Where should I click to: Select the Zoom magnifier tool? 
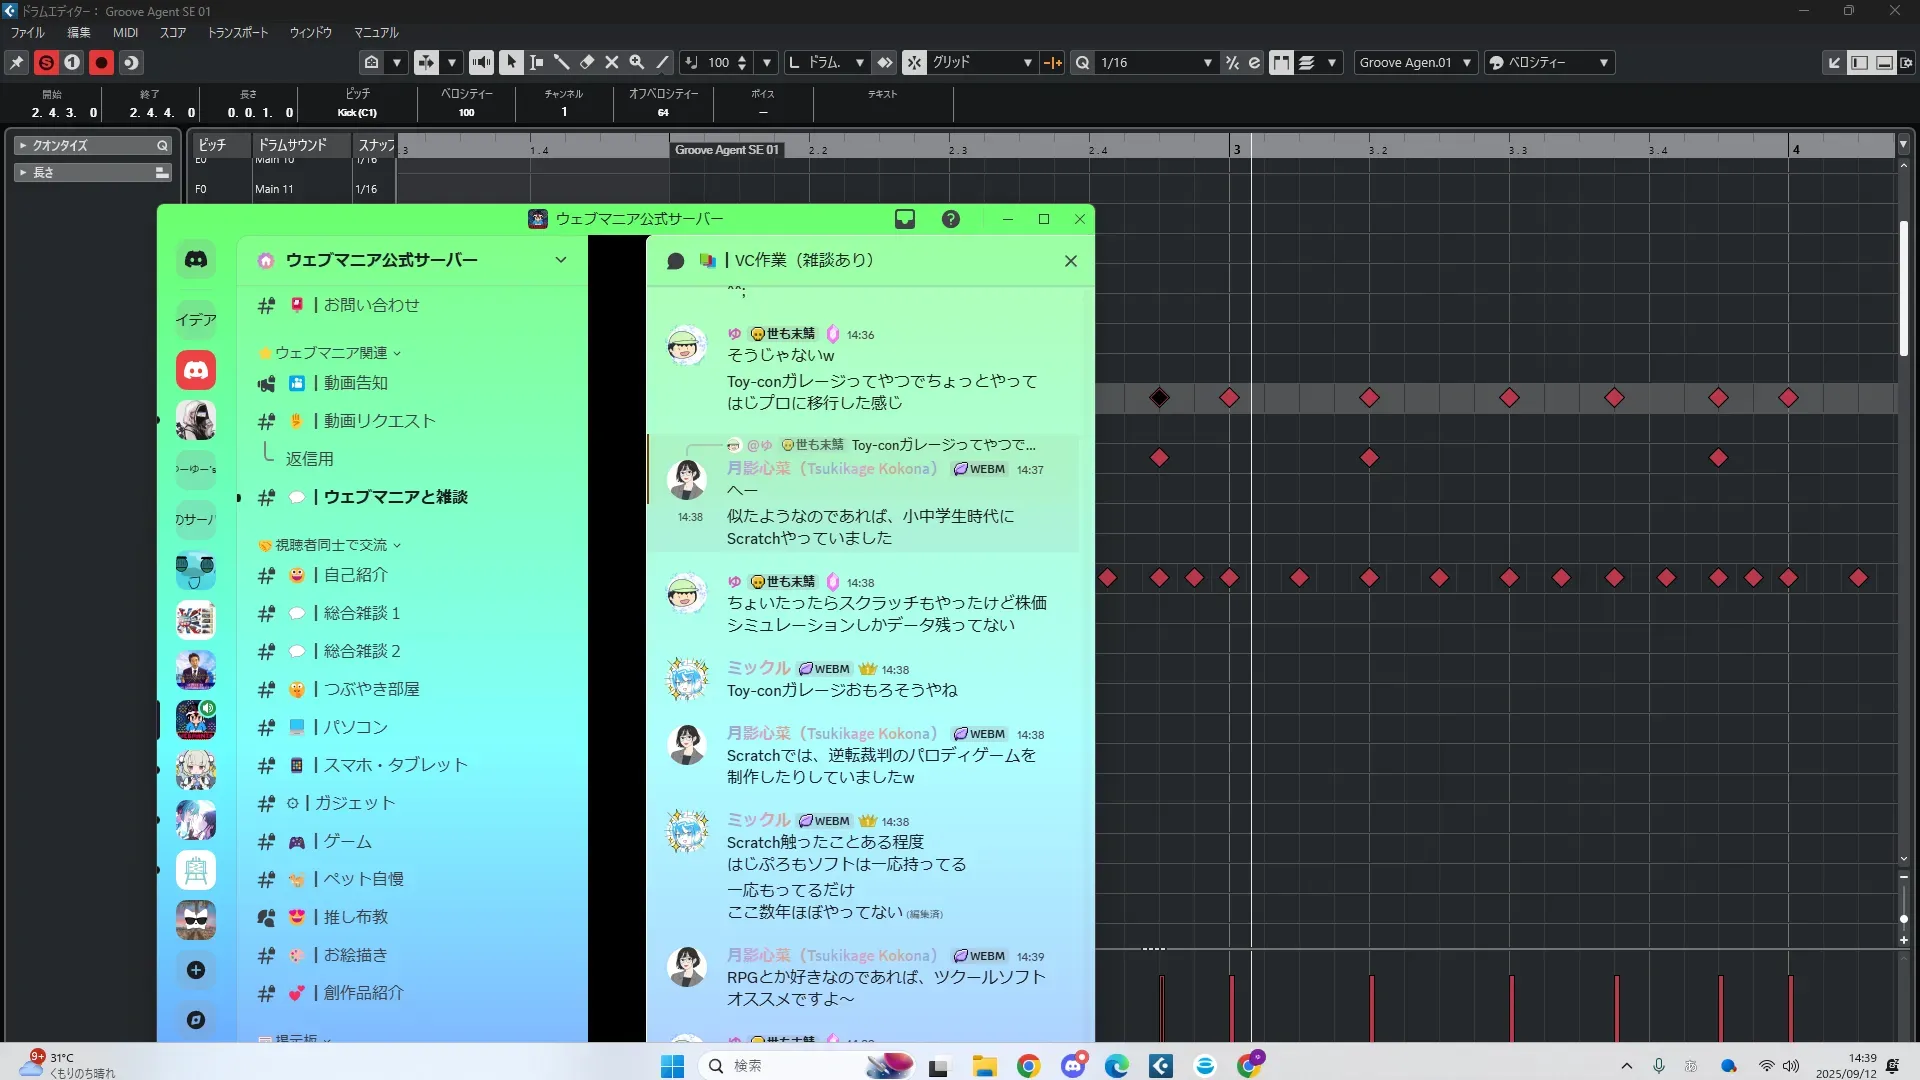(637, 62)
